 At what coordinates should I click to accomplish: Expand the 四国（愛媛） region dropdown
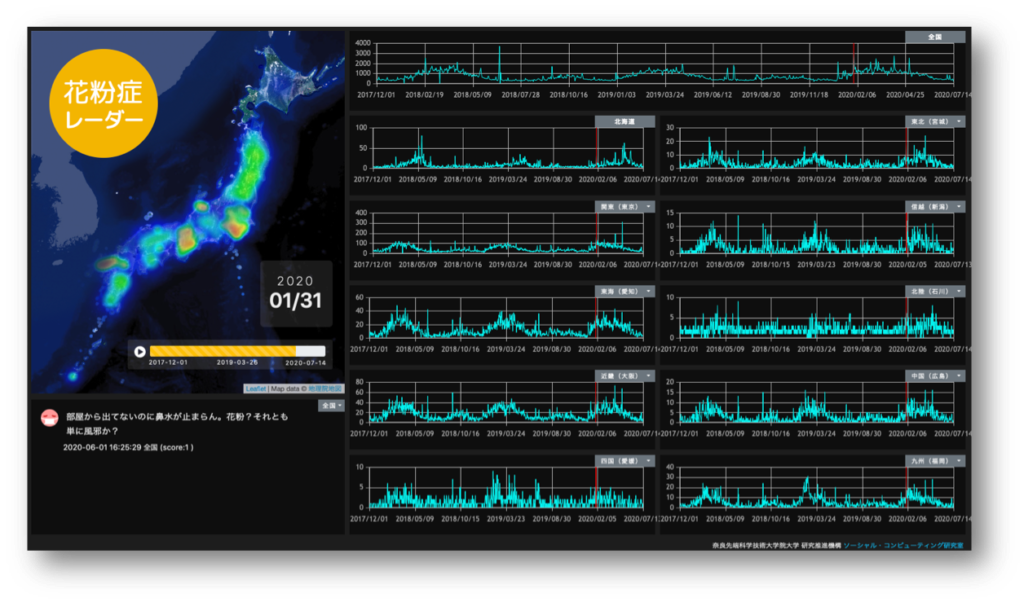[625, 462]
